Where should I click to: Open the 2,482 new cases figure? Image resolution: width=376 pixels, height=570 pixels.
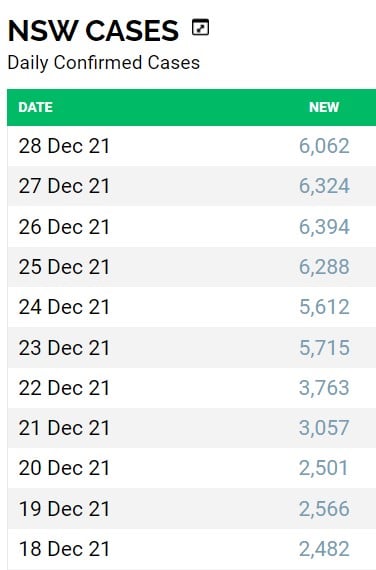[324, 549]
